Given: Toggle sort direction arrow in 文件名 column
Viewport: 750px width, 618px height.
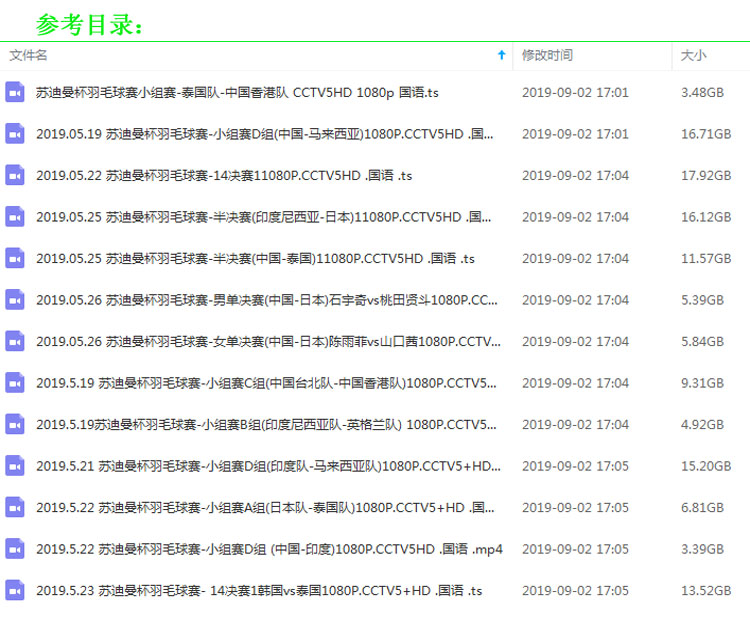Looking at the screenshot, I should (501, 56).
